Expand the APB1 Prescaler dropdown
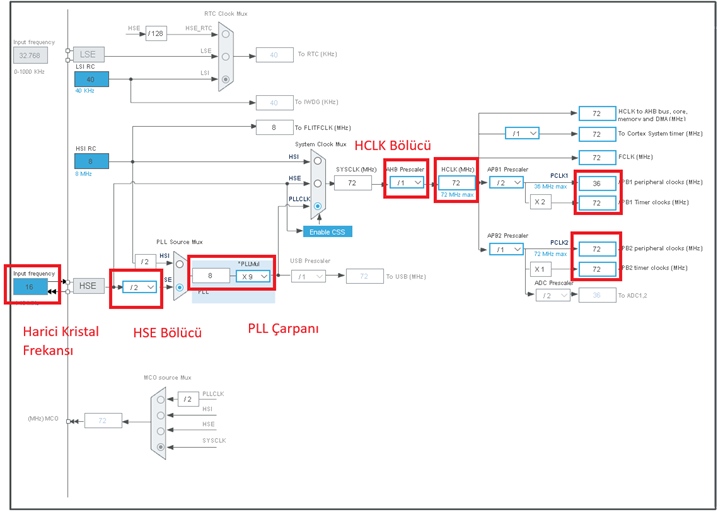This screenshot has height=512, width=718. (x=504, y=183)
